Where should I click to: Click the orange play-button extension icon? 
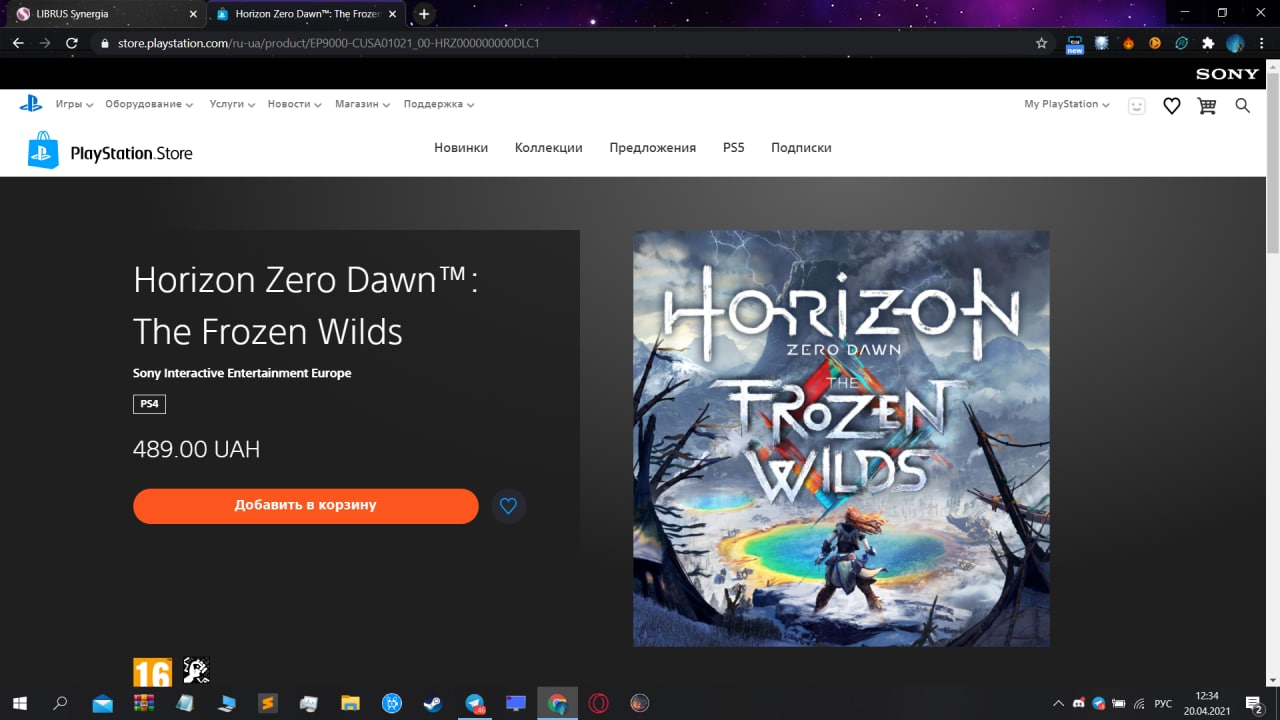point(1154,43)
